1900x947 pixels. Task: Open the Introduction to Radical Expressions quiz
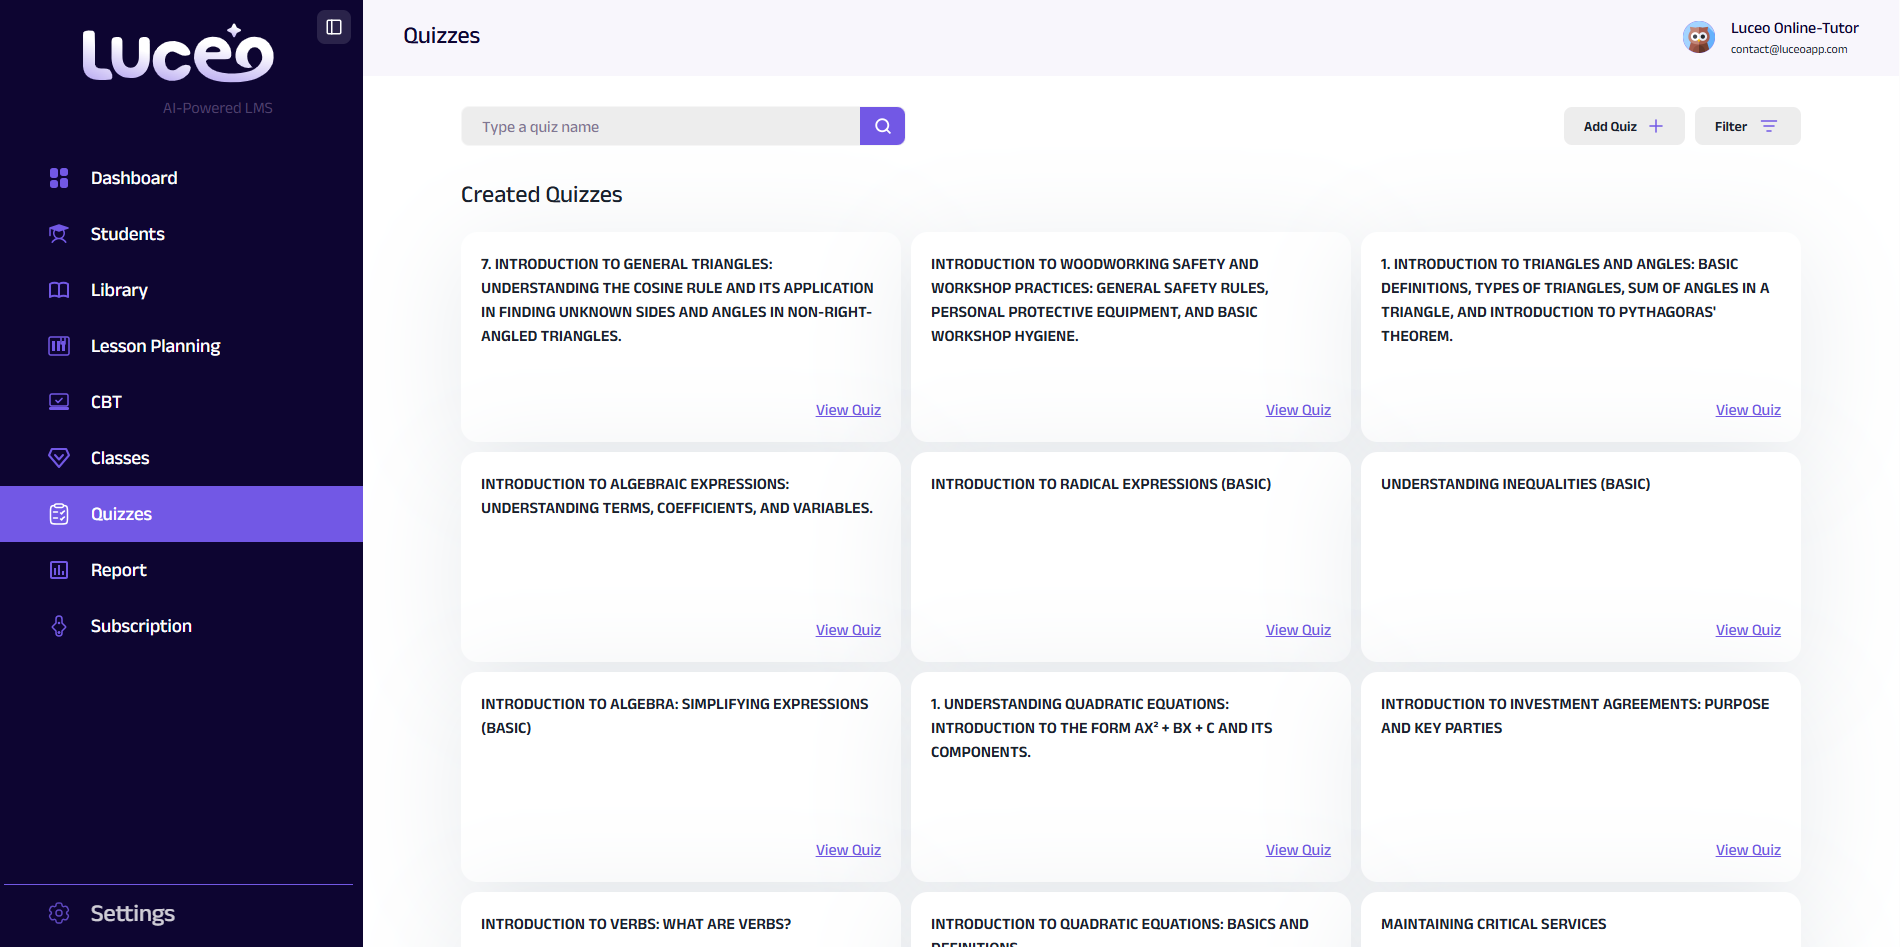1298,629
